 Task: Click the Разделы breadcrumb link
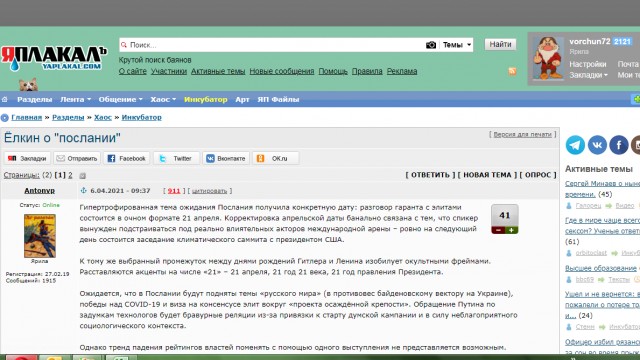click(x=68, y=117)
